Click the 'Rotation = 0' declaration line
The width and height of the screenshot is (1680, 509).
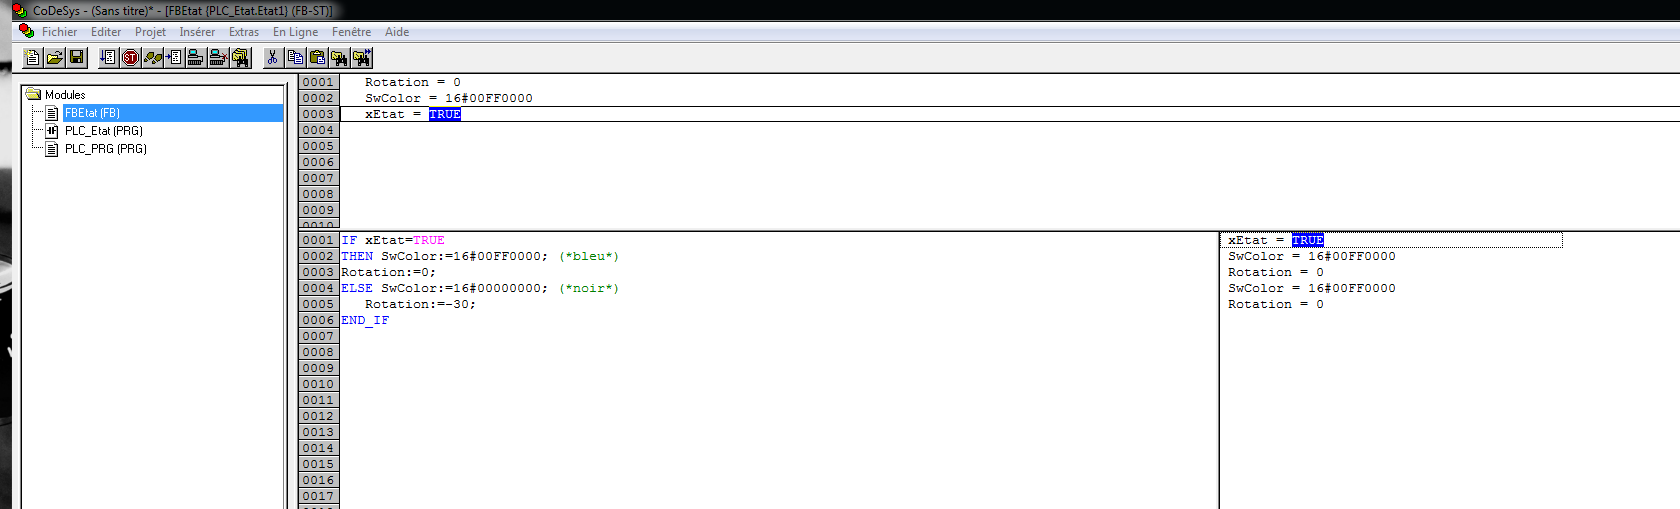pos(412,82)
